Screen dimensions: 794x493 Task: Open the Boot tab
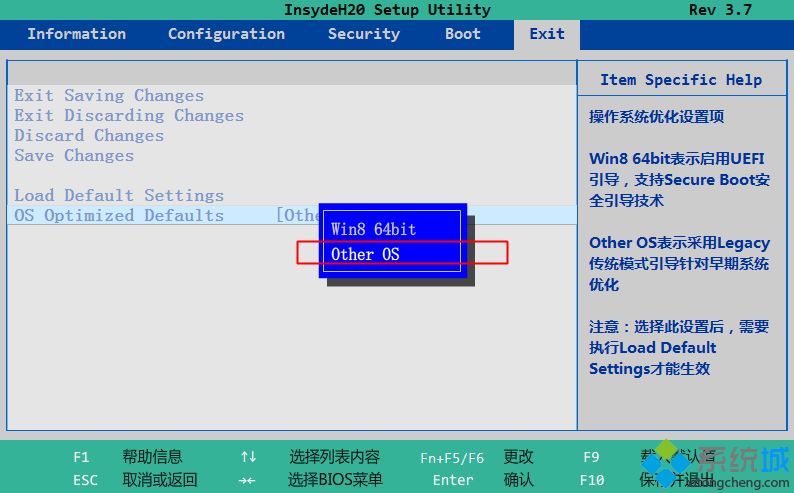463,34
